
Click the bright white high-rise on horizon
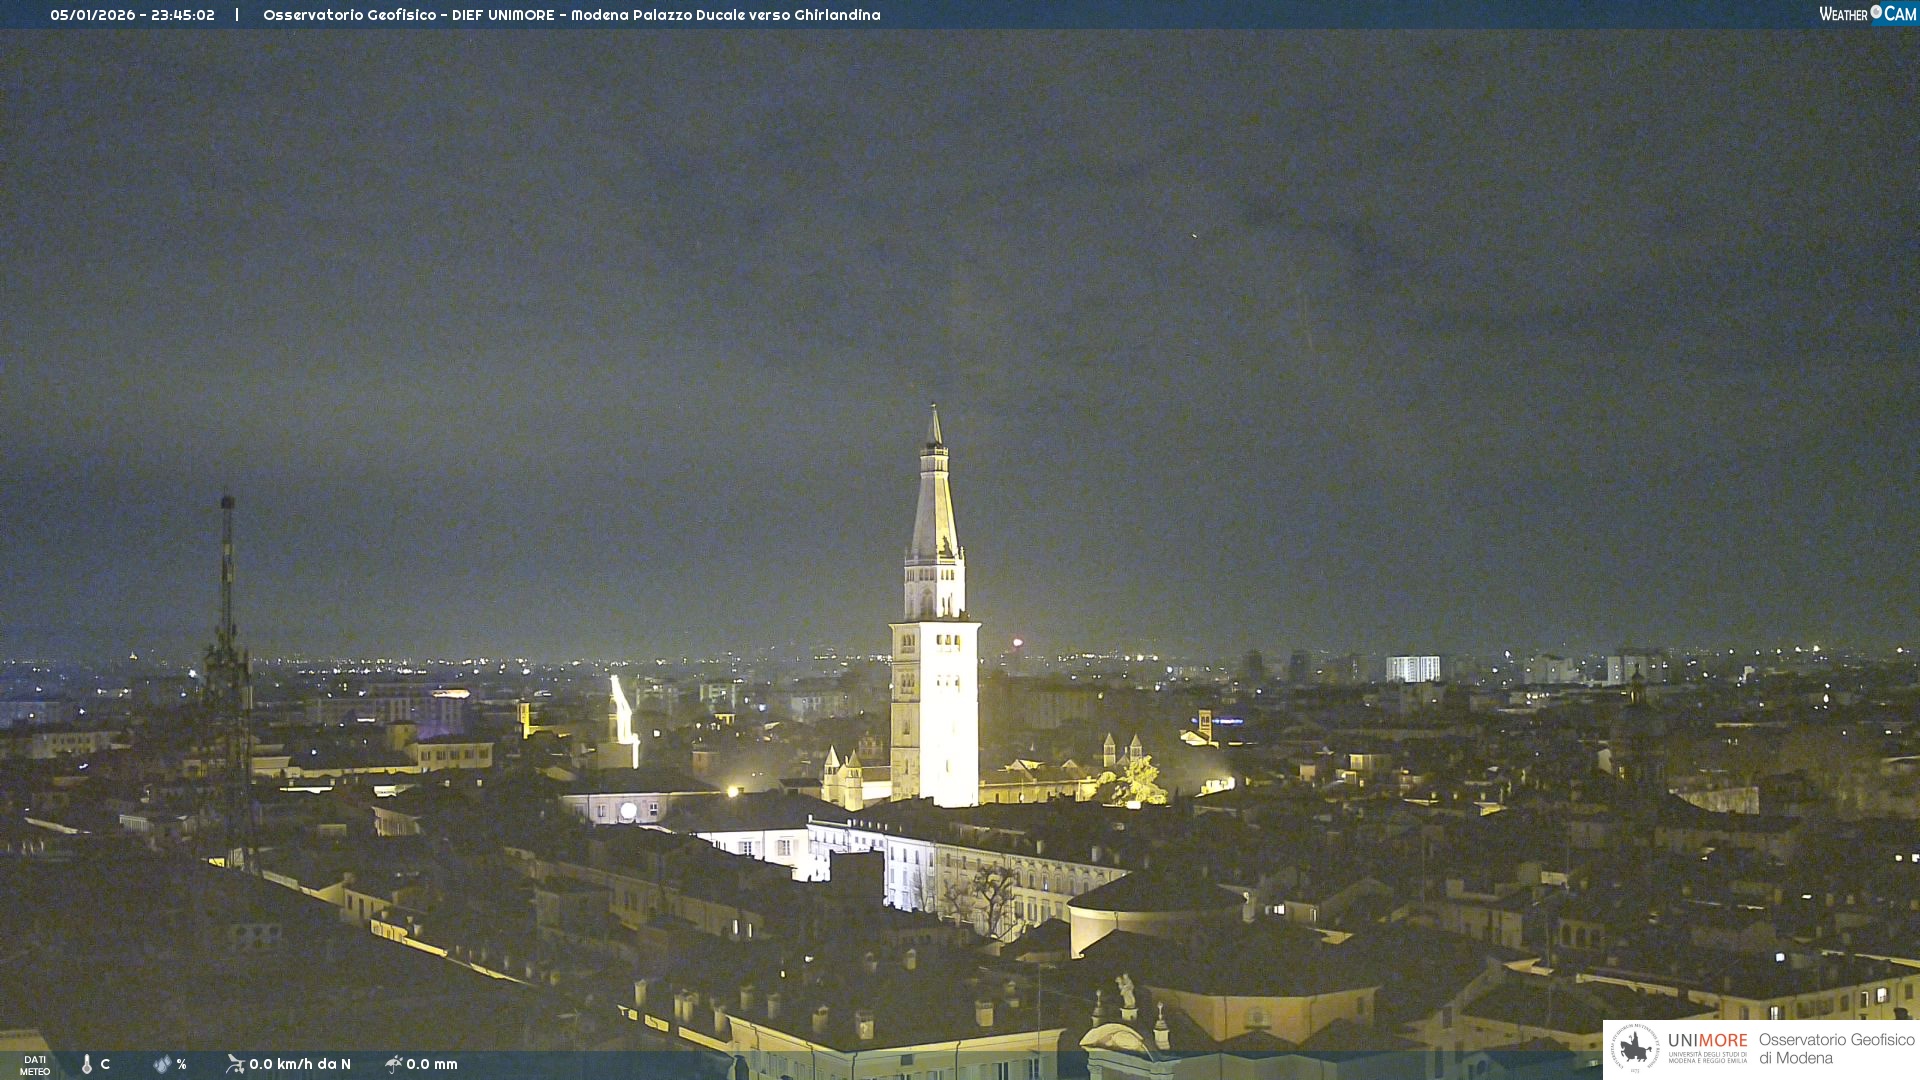[x=1412, y=668]
